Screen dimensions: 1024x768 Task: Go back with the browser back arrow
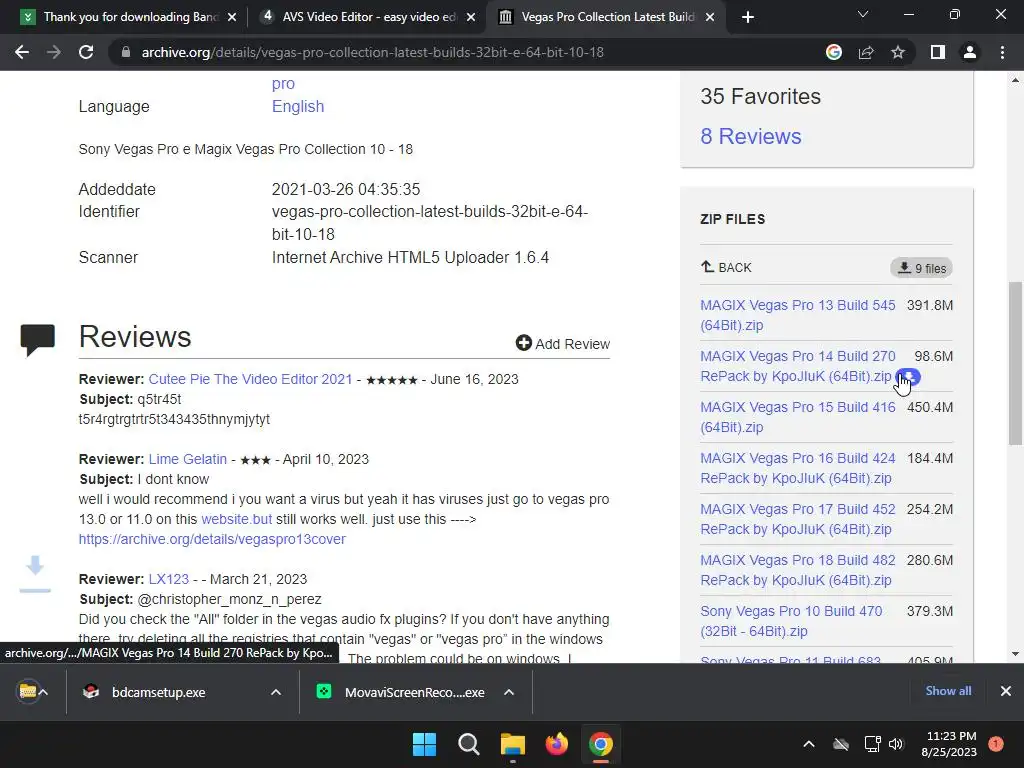tap(22, 52)
